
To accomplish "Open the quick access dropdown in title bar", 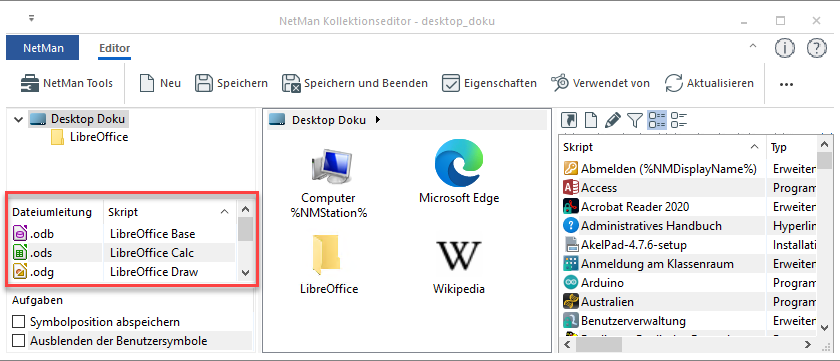I will 32,18.
